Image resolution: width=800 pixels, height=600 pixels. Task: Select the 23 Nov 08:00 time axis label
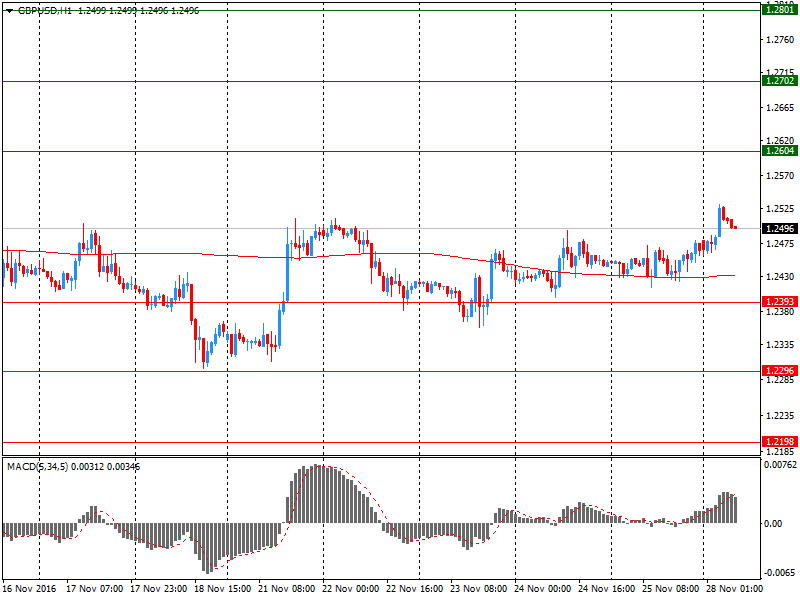click(479, 588)
